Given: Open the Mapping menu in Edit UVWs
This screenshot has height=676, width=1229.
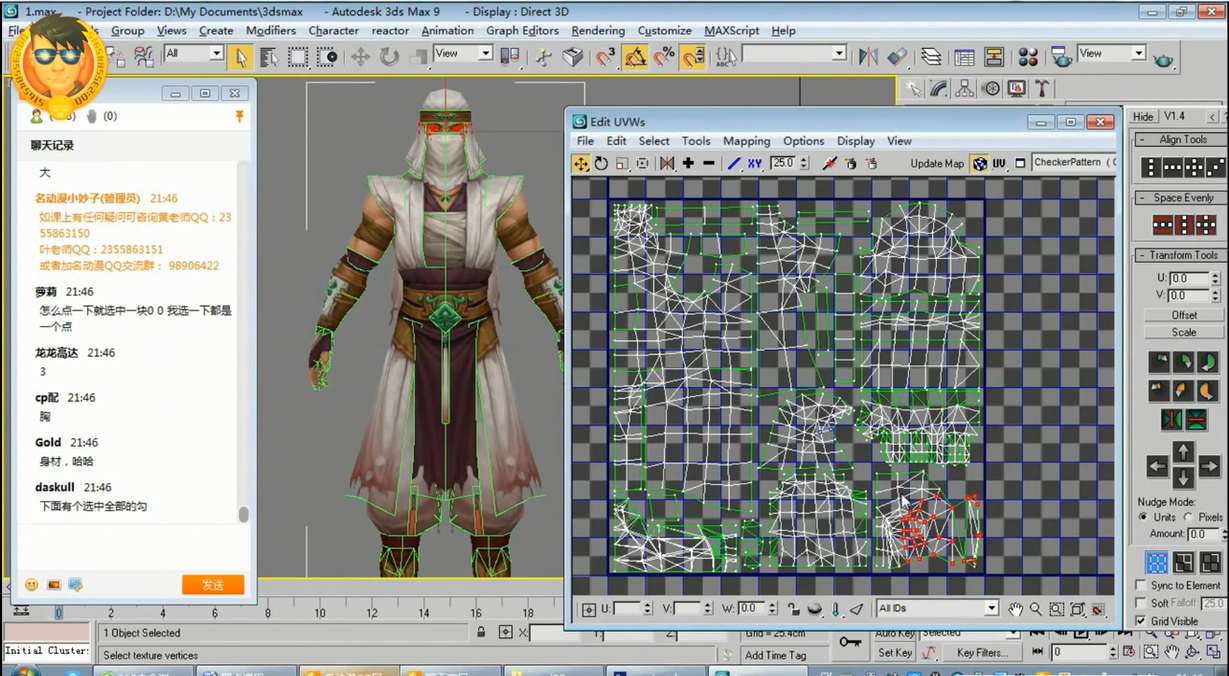Looking at the screenshot, I should coord(747,141).
